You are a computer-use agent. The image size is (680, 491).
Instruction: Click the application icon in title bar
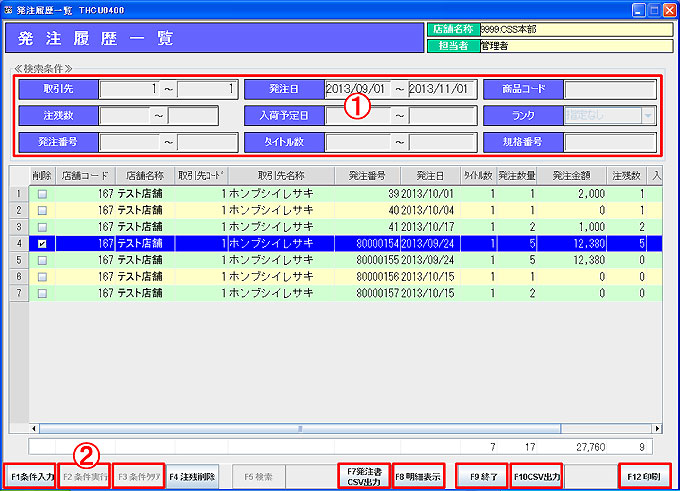coord(9,9)
